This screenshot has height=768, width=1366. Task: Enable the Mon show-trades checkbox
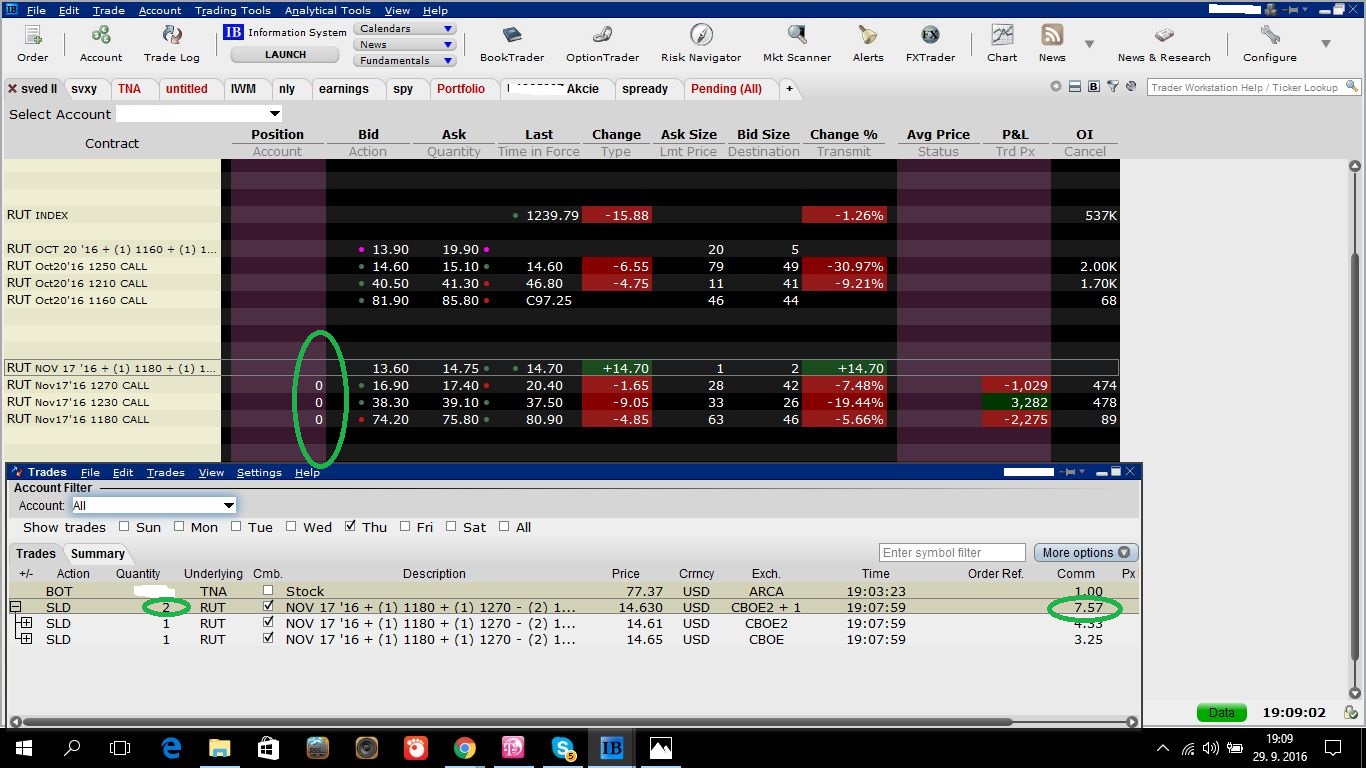[179, 526]
